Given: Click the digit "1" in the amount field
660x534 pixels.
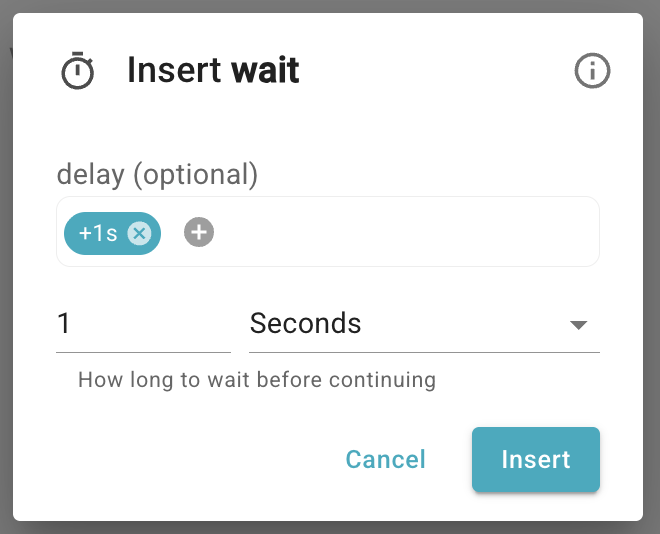Looking at the screenshot, I should point(65,324).
